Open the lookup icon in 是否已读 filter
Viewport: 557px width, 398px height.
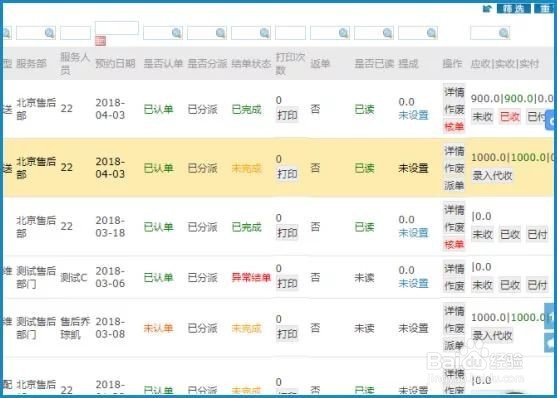[x=388, y=33]
